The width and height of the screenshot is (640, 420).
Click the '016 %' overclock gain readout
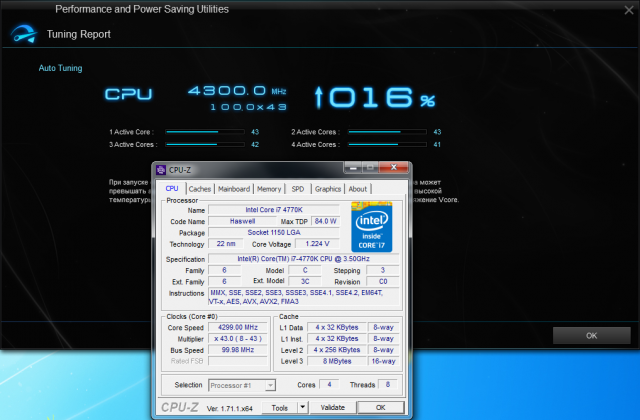(375, 98)
